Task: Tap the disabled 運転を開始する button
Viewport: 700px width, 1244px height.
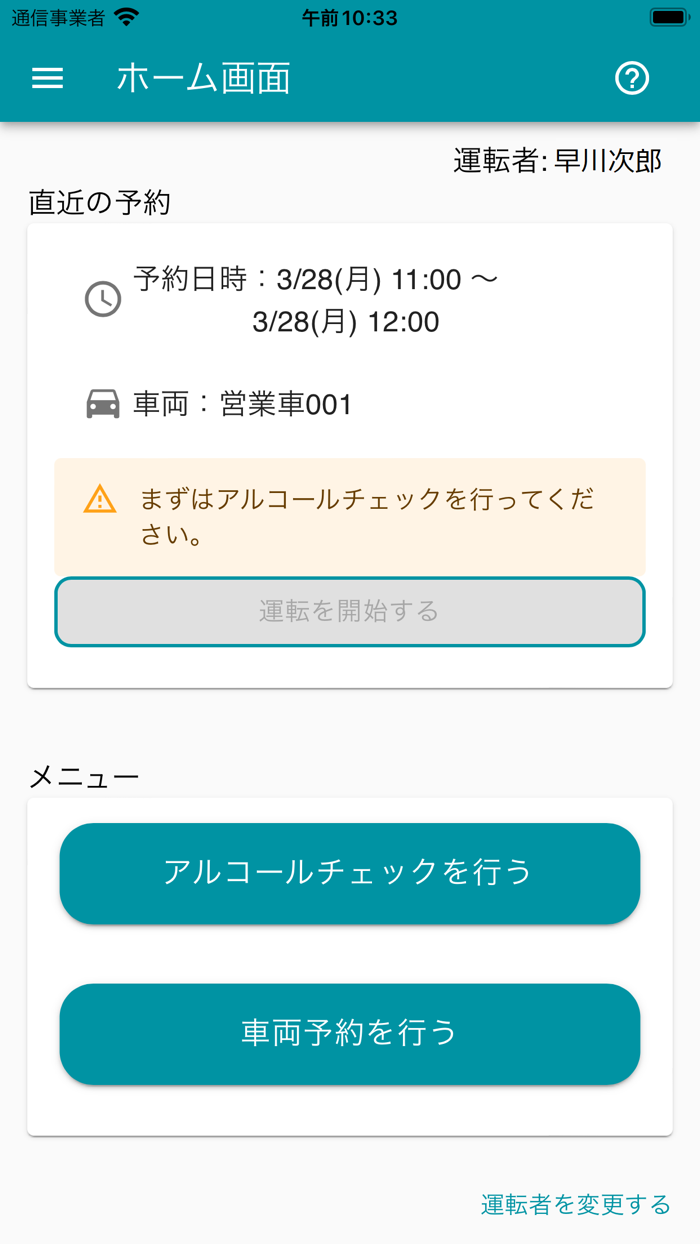Action: click(349, 611)
